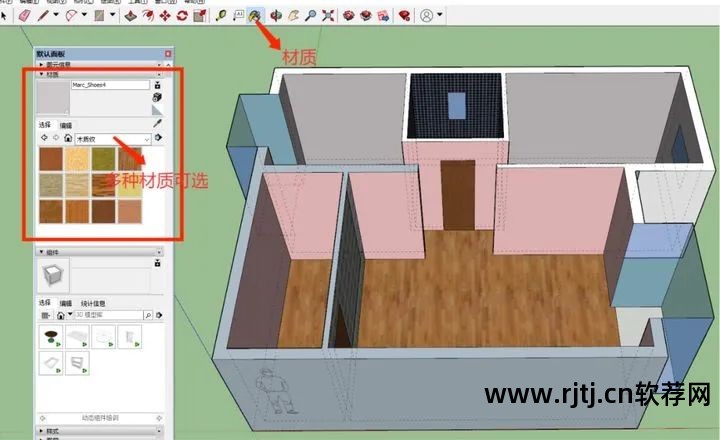Image resolution: width=720 pixels, height=440 pixels.
Task: Open the components navigation dropdown arrow
Action: pyautogui.click(x=70, y=315)
